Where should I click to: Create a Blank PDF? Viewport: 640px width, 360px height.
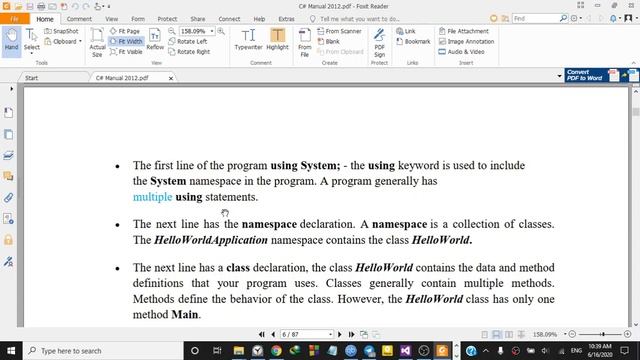pos(329,41)
